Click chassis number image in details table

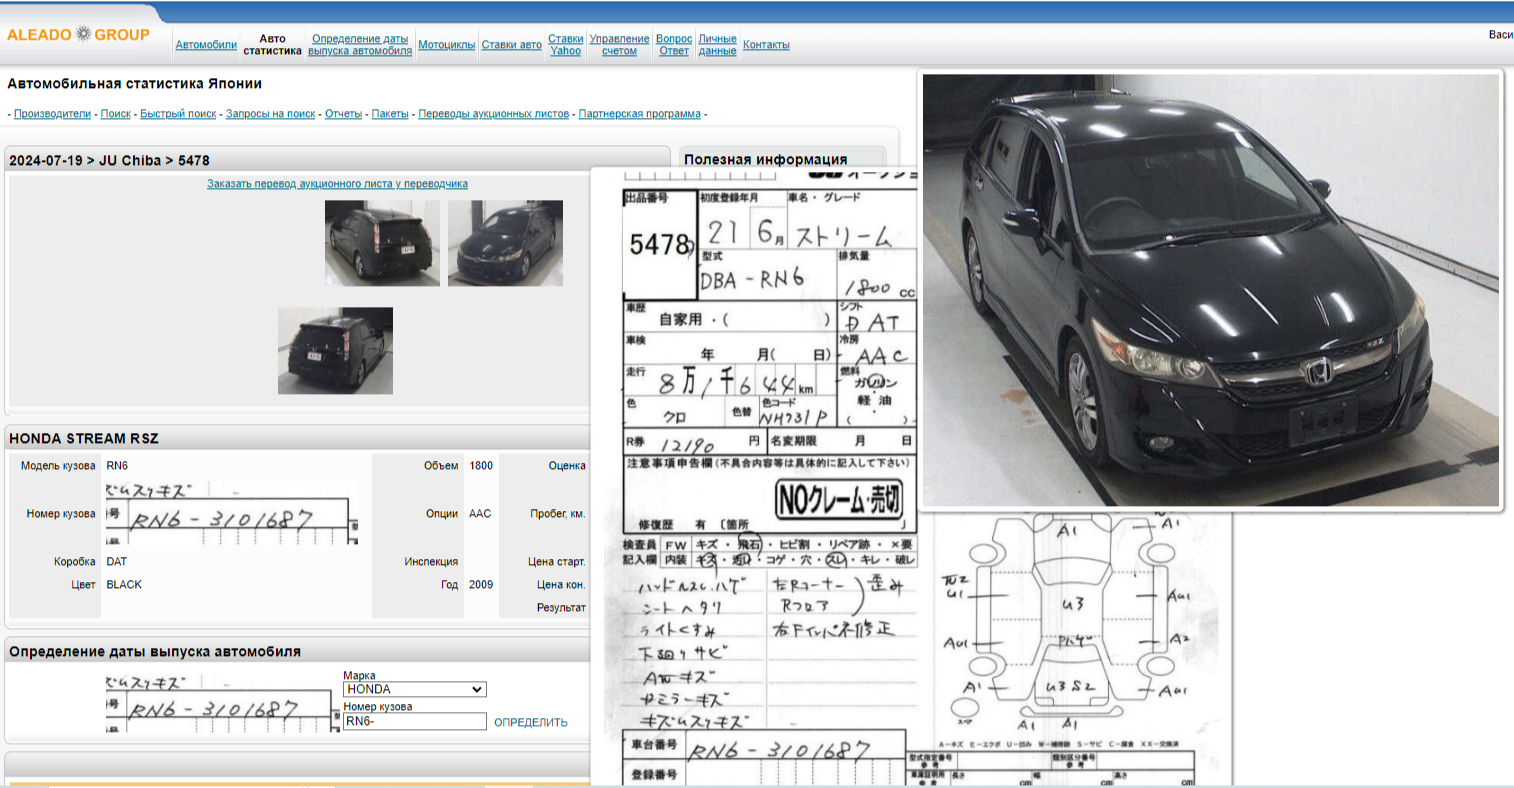232,514
